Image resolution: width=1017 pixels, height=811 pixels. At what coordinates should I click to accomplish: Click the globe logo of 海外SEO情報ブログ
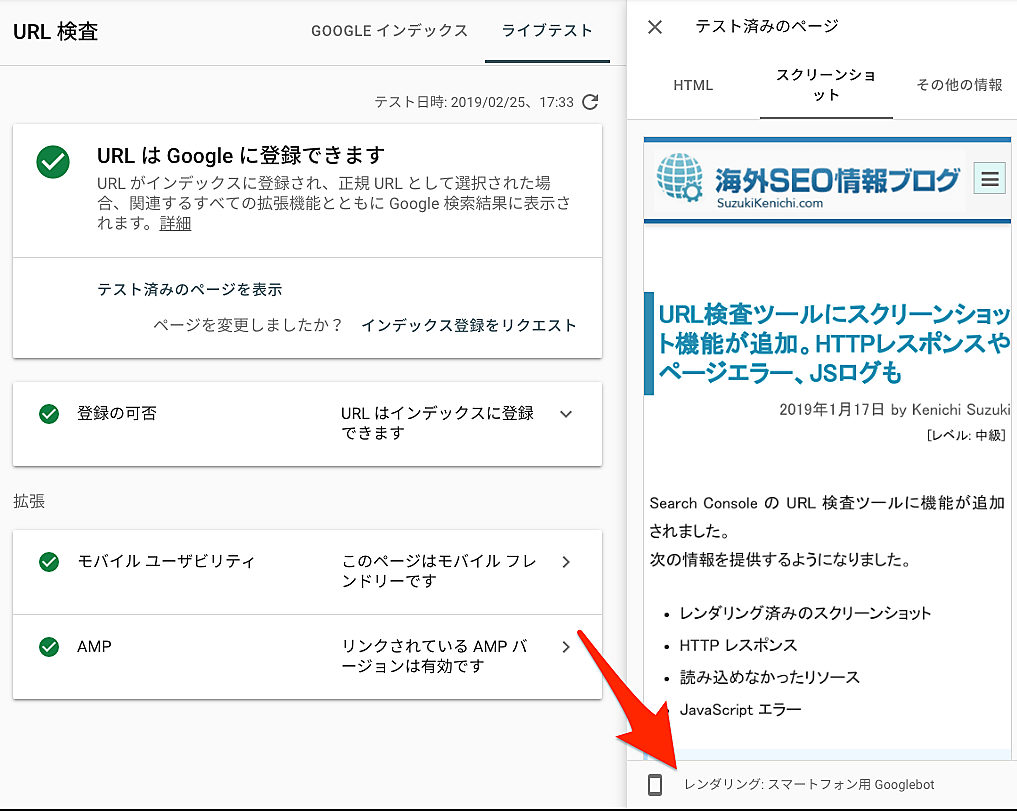681,180
